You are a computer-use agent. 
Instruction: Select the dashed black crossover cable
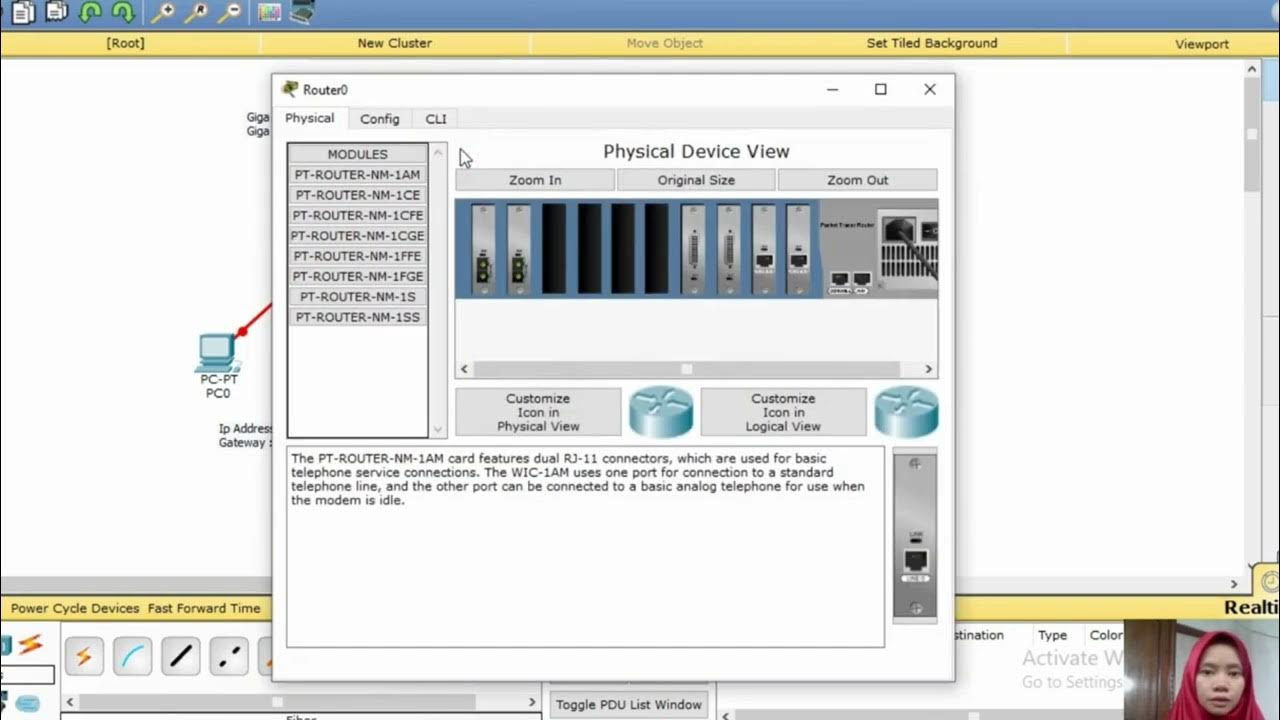pyautogui.click(x=229, y=656)
